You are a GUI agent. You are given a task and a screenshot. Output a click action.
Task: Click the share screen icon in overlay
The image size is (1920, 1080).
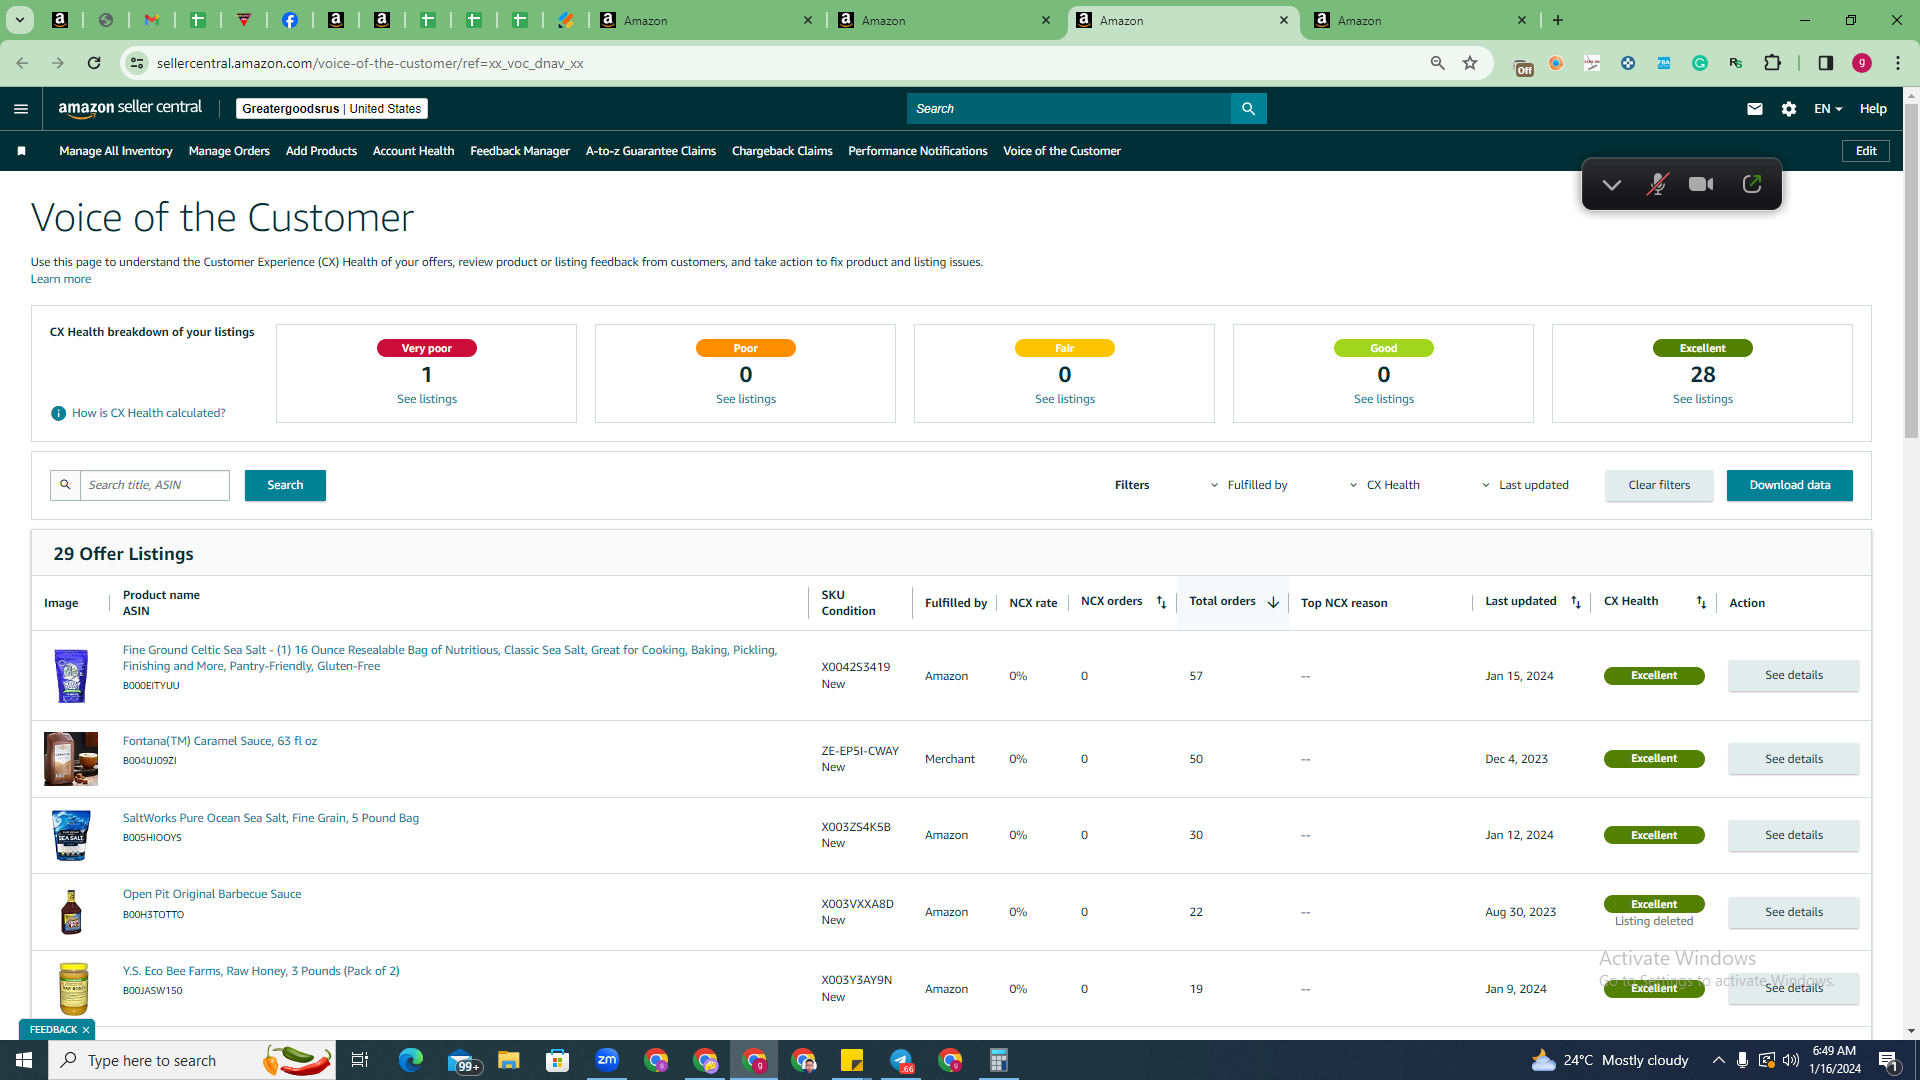(1751, 185)
